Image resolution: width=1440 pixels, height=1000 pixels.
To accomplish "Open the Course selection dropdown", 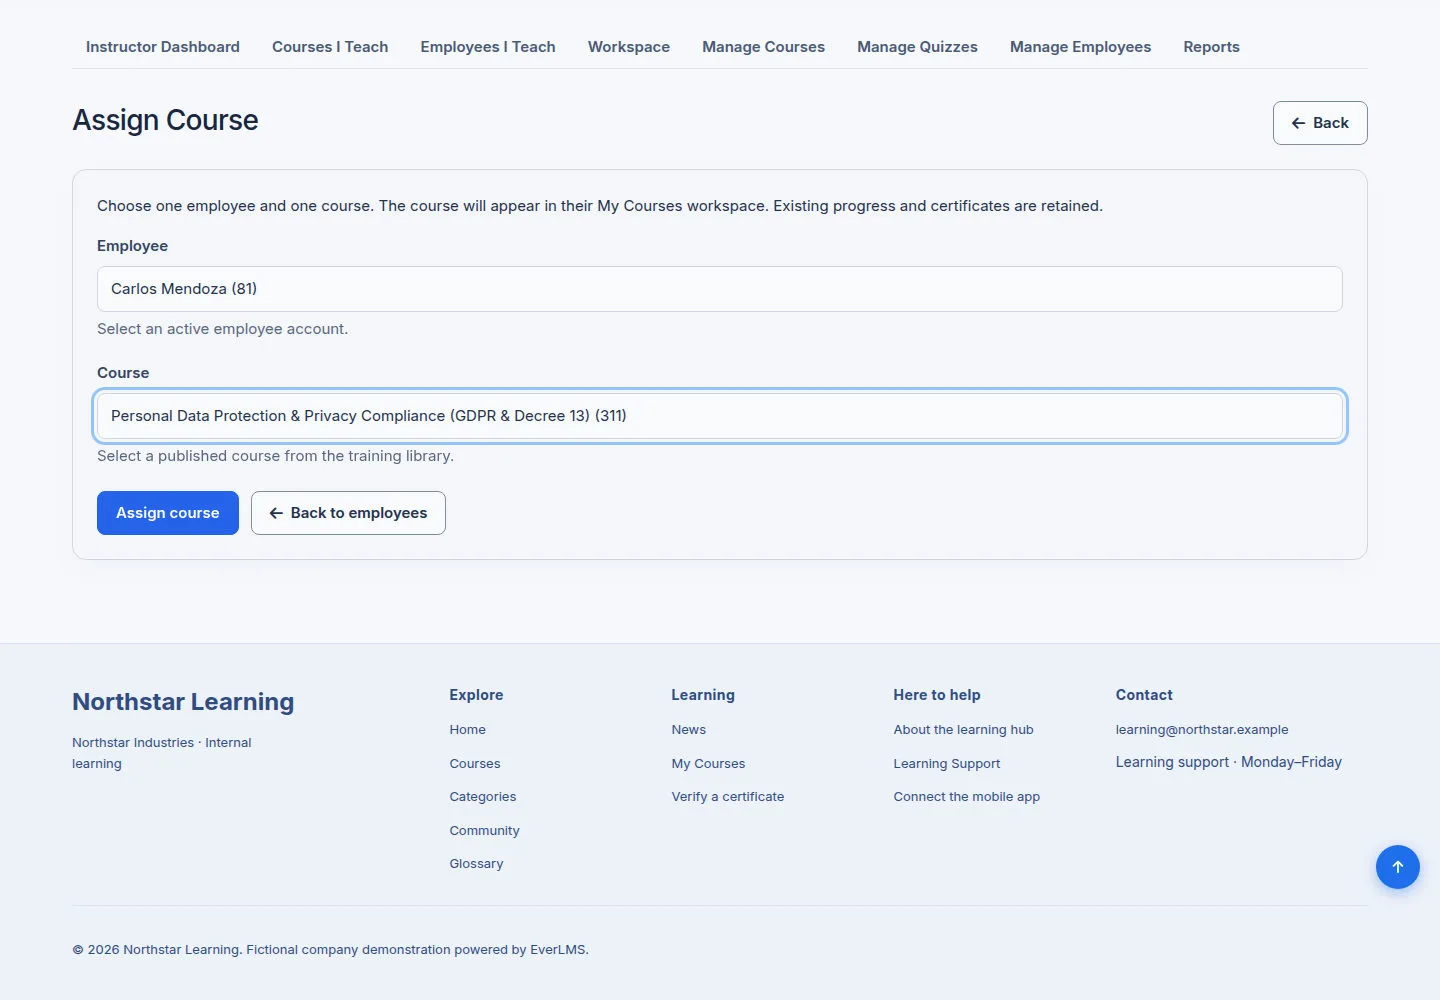I will pyautogui.click(x=720, y=416).
